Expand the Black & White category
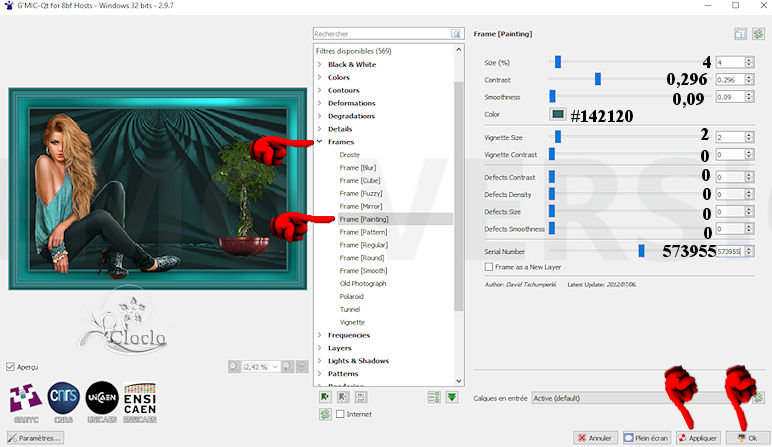The height and width of the screenshot is (447, 772). point(320,64)
